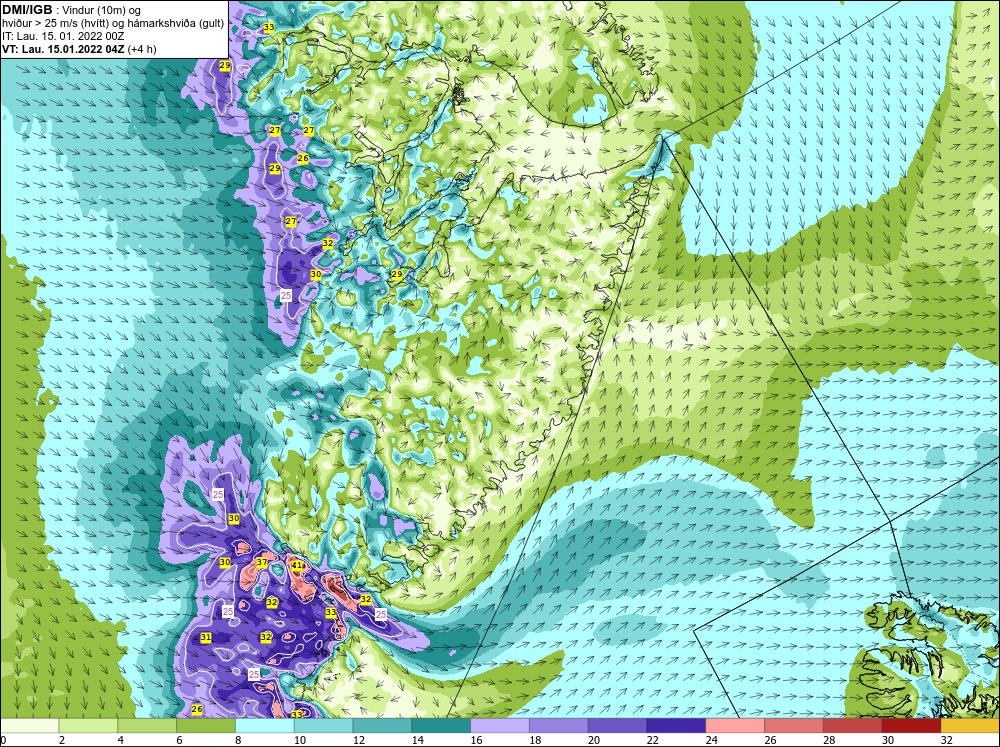1000x747 pixels.
Task: Select the 8–10 m/s light cyan legend swatch
Action: click(x=265, y=726)
